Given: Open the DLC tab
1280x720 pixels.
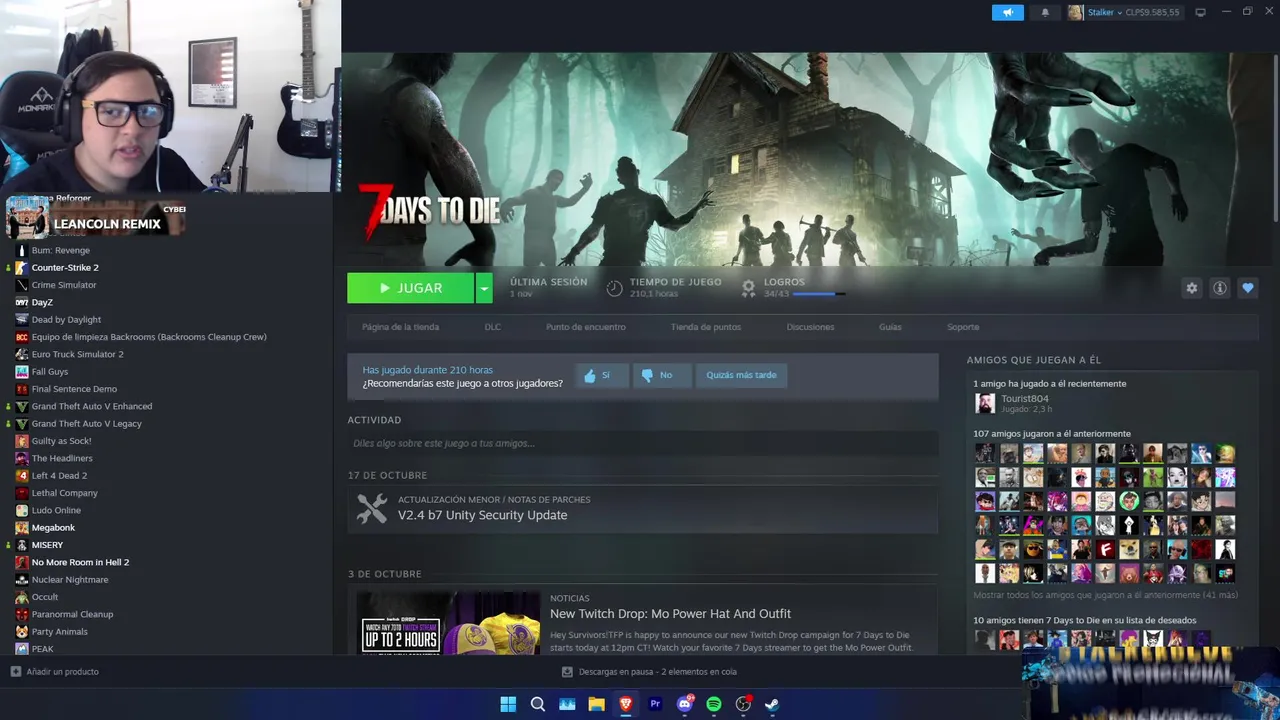Looking at the screenshot, I should click(x=493, y=327).
